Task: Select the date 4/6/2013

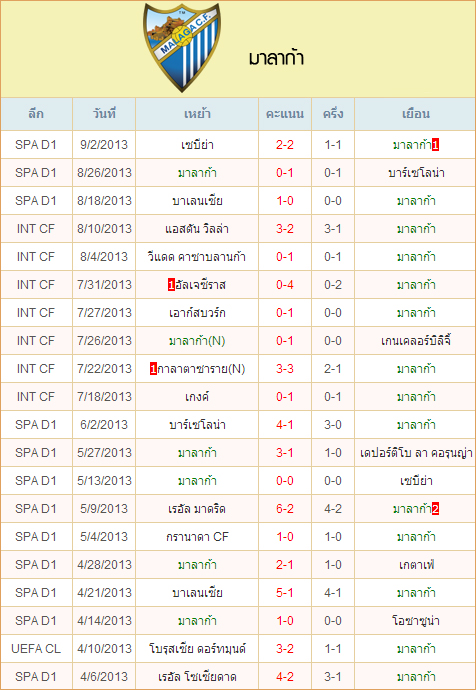Action: [104, 677]
